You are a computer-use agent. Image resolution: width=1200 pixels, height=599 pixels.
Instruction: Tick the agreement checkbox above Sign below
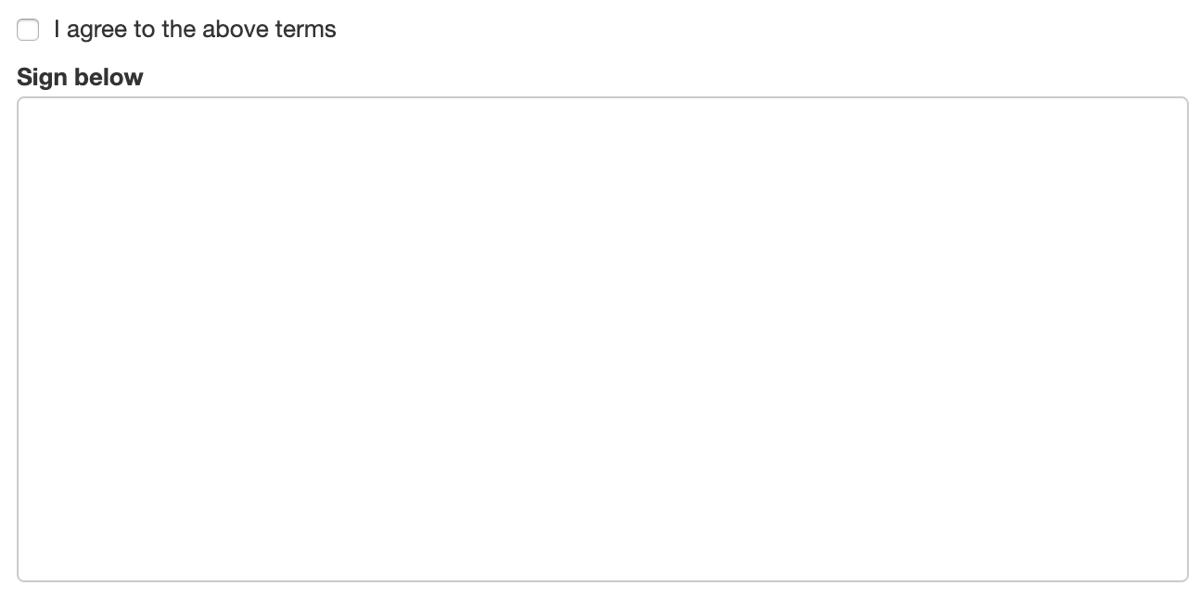point(28,30)
